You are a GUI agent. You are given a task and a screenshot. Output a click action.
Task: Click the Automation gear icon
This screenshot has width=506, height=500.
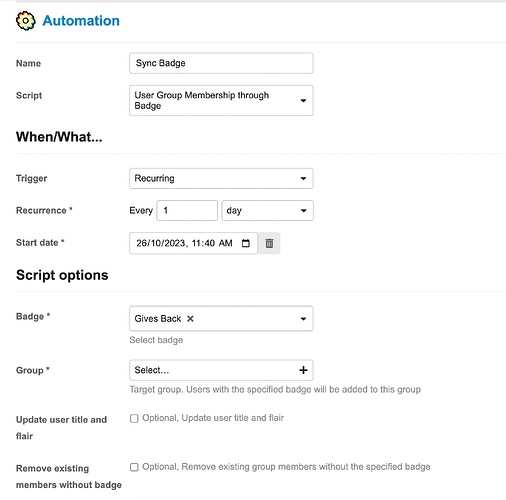[25, 21]
